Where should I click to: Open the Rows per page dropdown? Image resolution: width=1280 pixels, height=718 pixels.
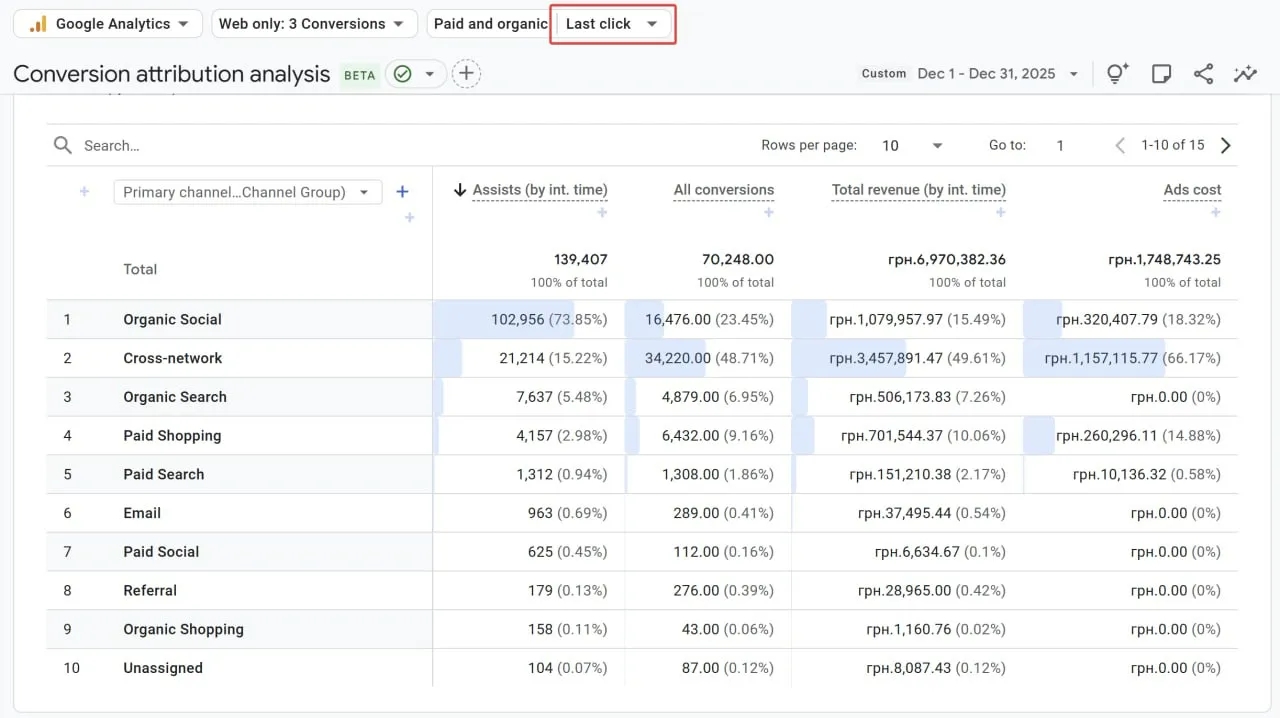(911, 146)
